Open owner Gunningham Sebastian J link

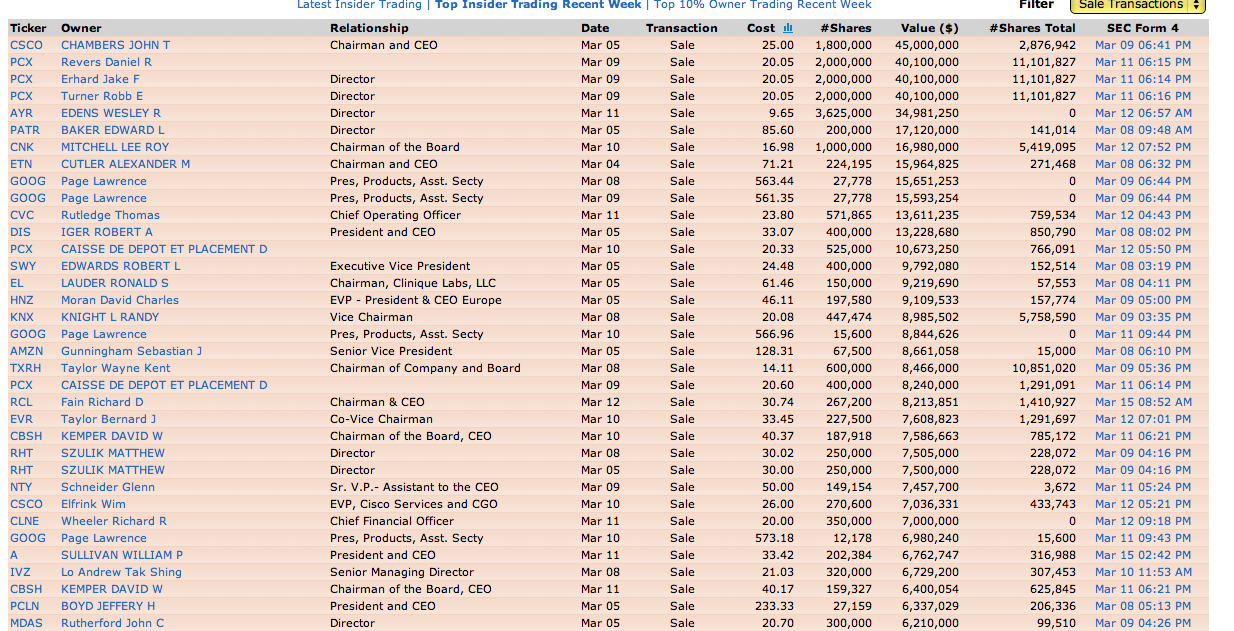click(131, 351)
